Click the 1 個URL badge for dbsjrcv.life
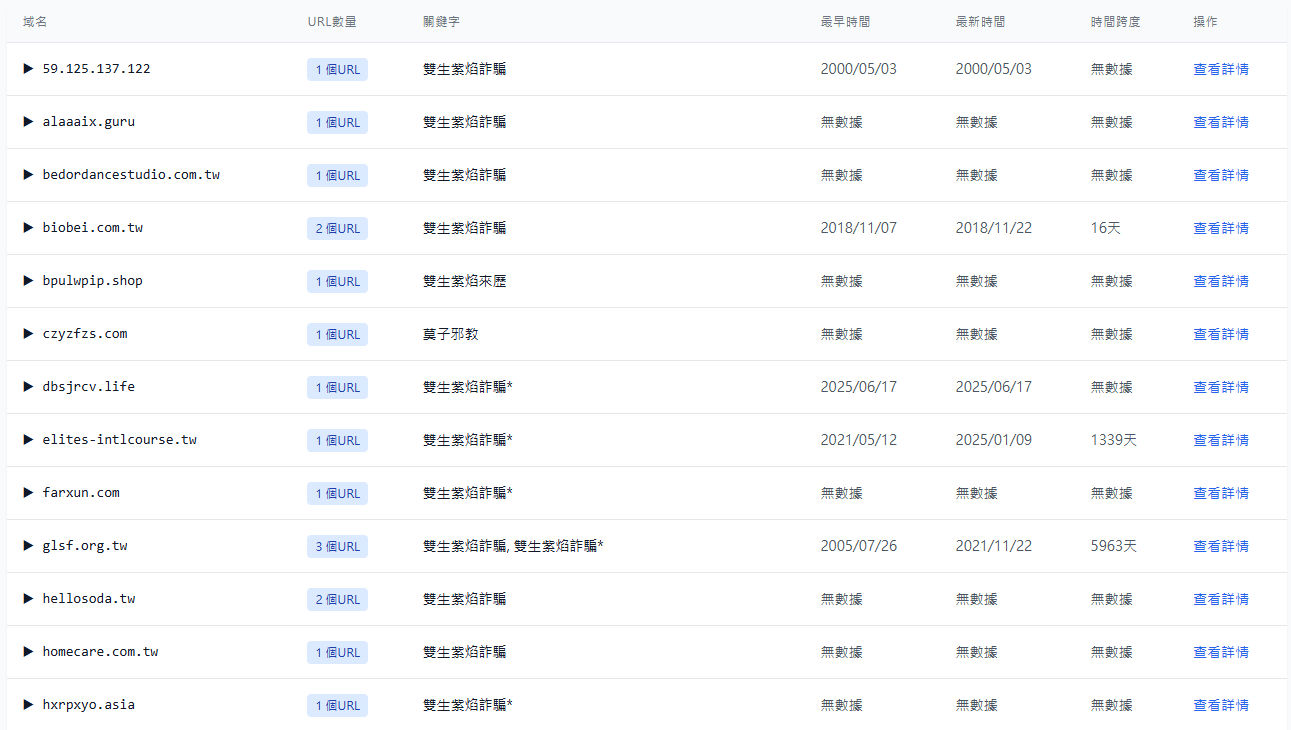 coord(337,388)
